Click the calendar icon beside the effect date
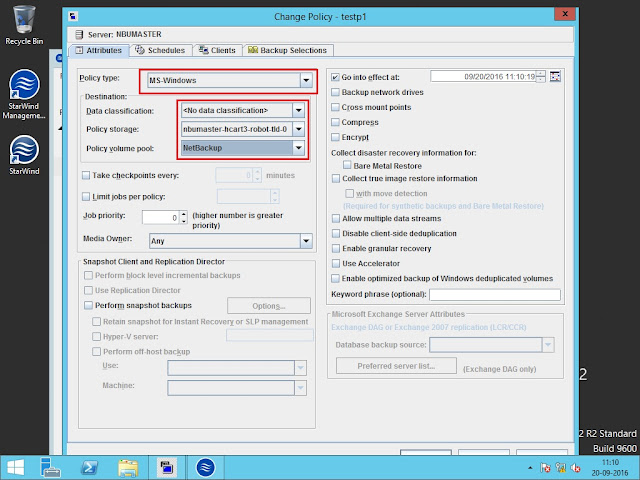The width and height of the screenshot is (640, 480). coord(555,76)
